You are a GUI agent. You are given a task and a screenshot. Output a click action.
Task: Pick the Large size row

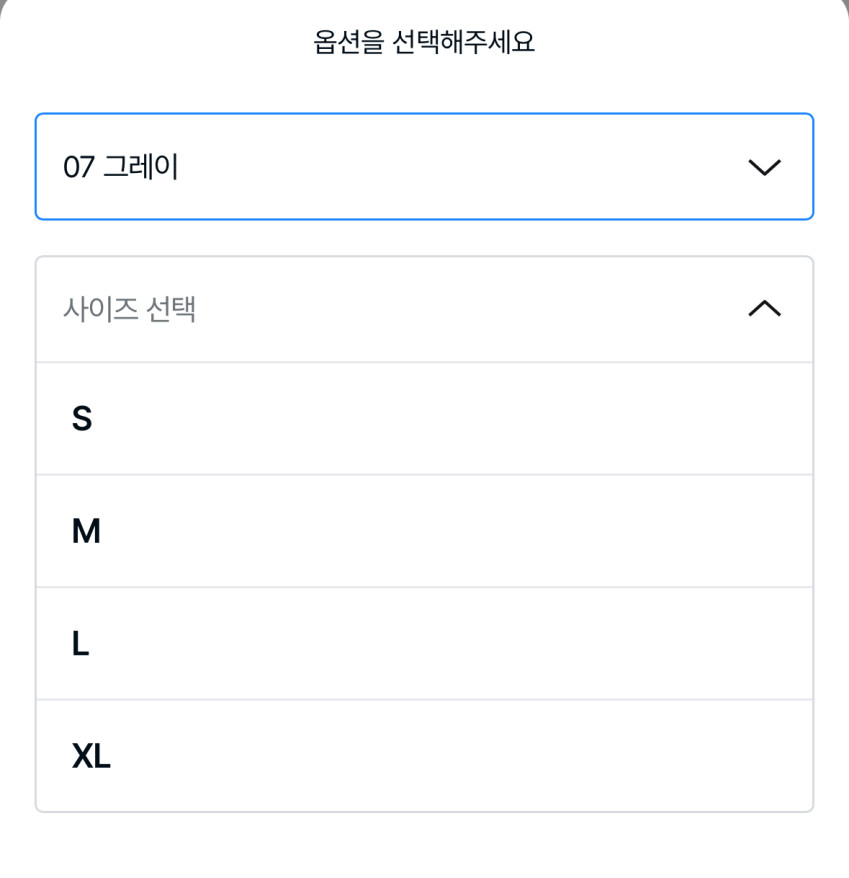[424, 643]
